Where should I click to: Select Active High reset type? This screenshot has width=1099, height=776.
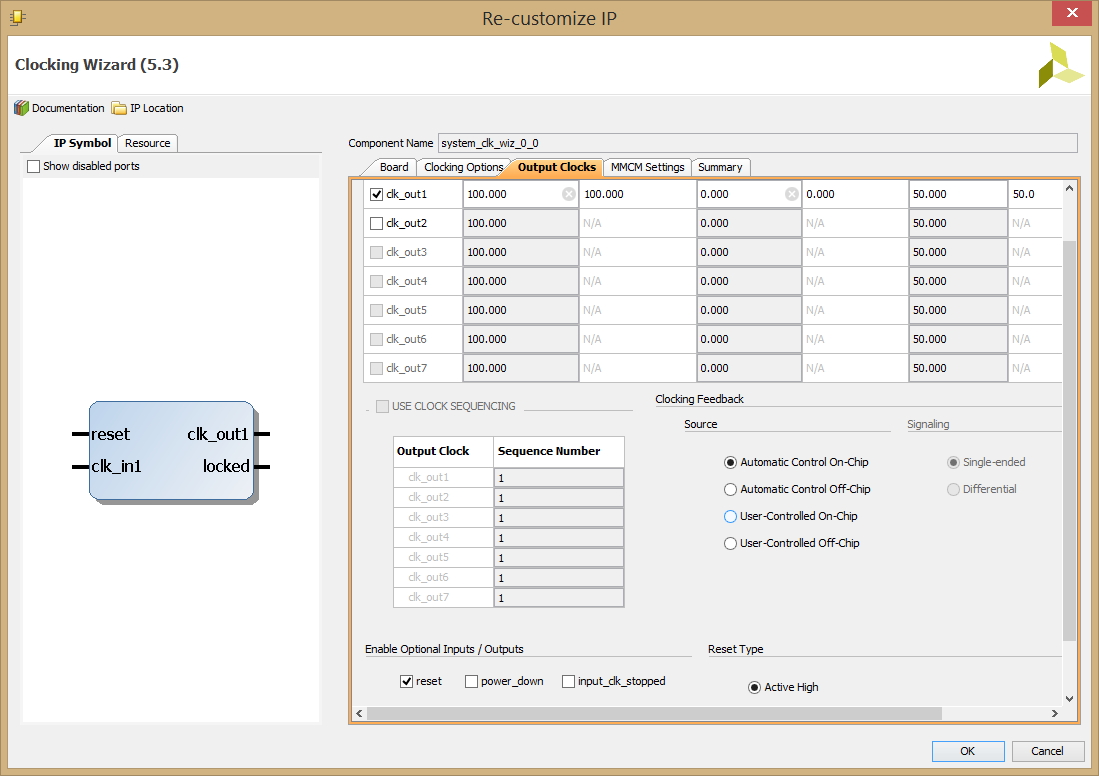pyautogui.click(x=754, y=688)
